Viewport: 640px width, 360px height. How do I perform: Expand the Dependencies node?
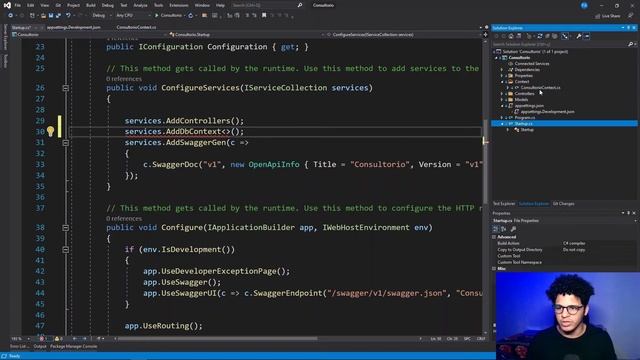click(x=502, y=70)
